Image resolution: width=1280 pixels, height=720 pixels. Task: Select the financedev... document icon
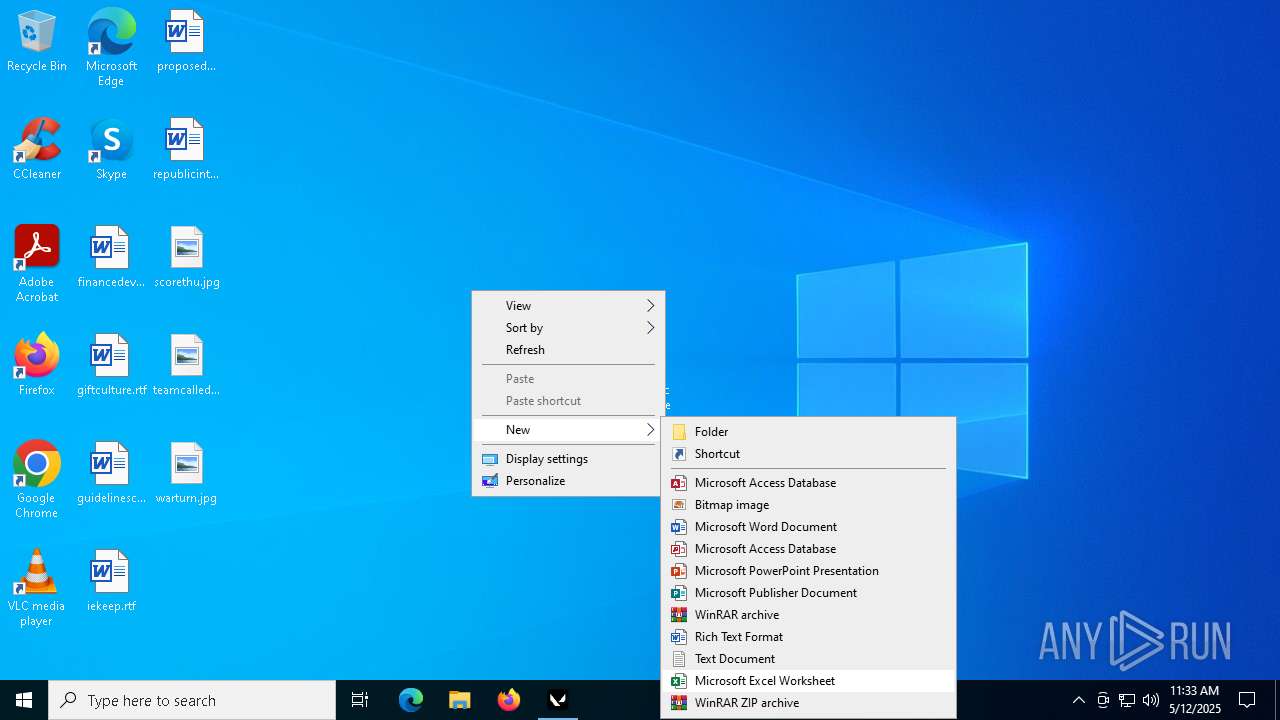point(111,258)
